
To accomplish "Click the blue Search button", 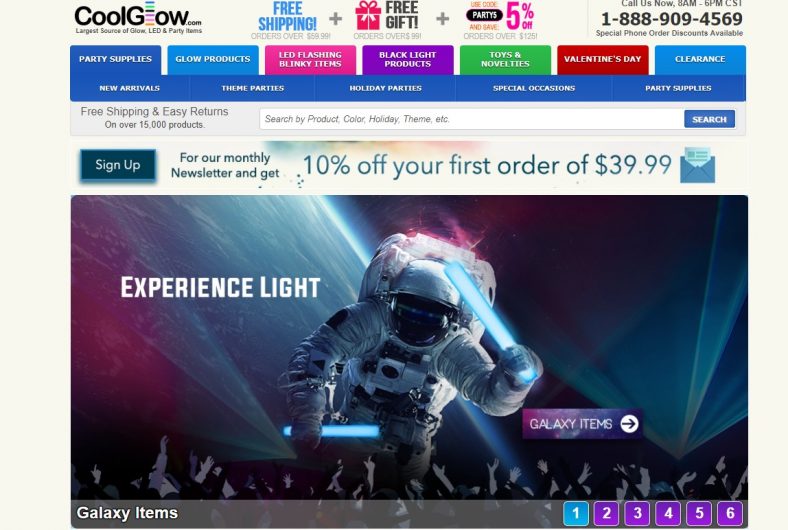I will pos(709,119).
